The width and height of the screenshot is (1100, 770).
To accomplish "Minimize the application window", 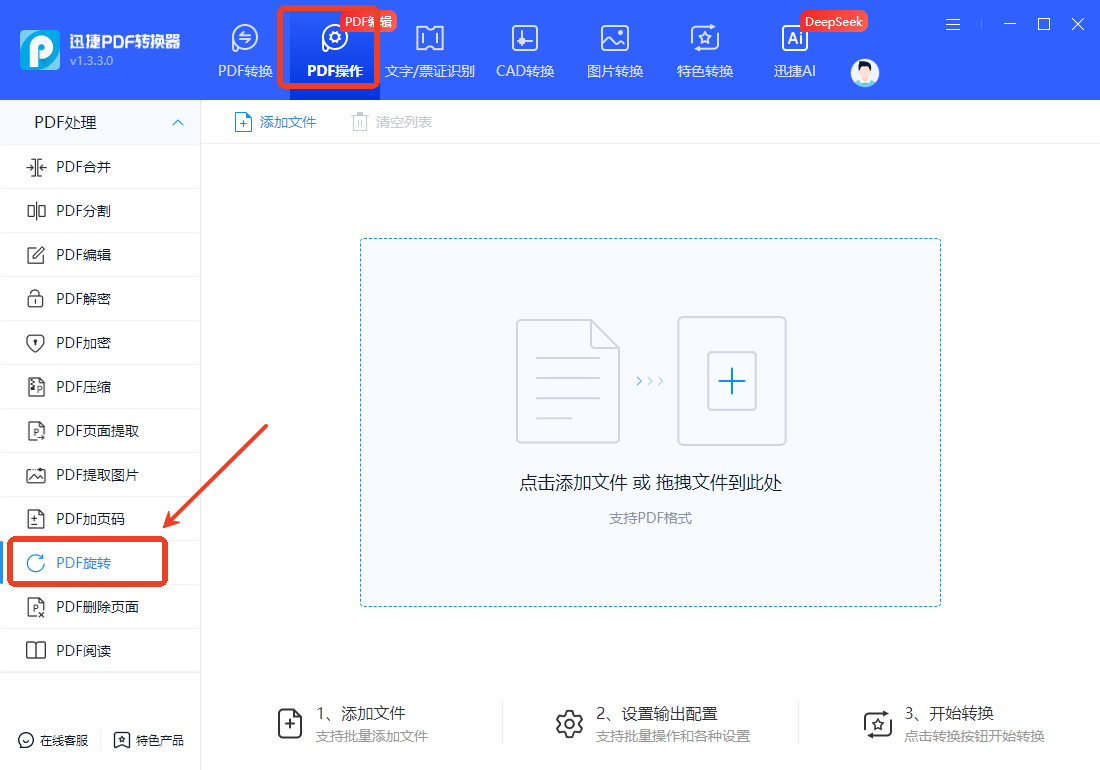I will [1010, 25].
